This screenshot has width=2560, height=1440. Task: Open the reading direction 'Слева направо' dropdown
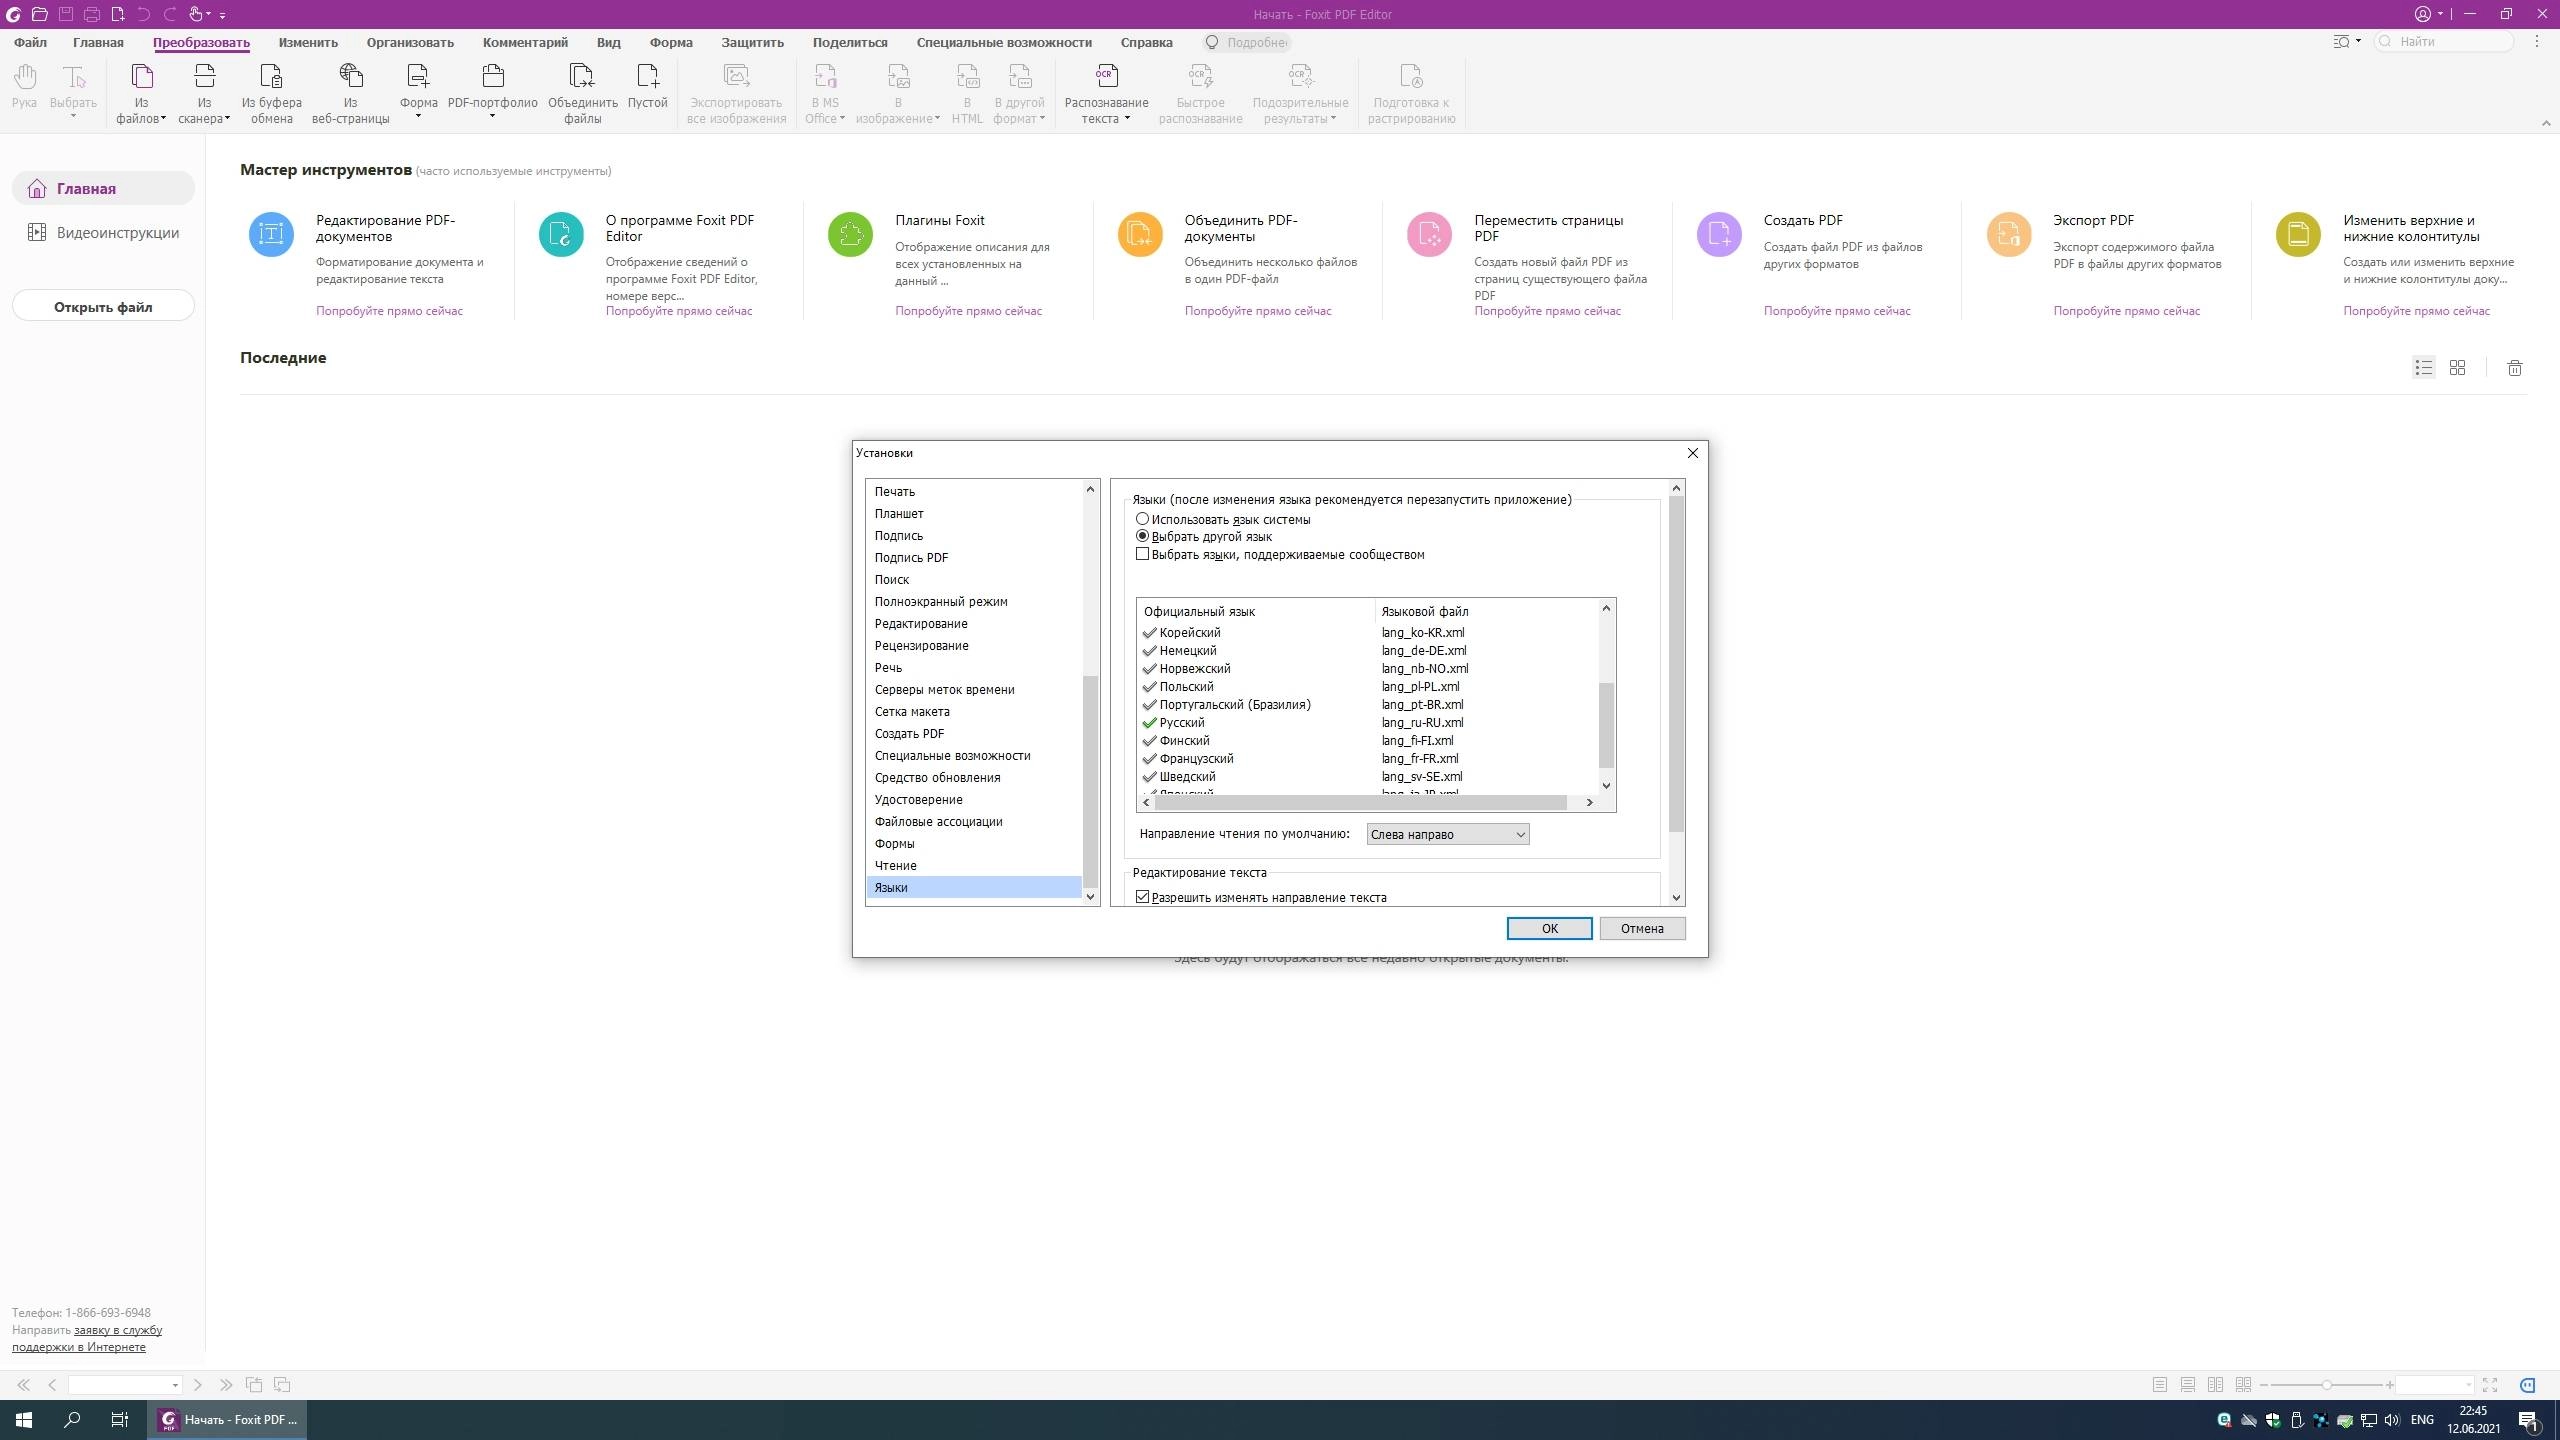(x=1448, y=834)
